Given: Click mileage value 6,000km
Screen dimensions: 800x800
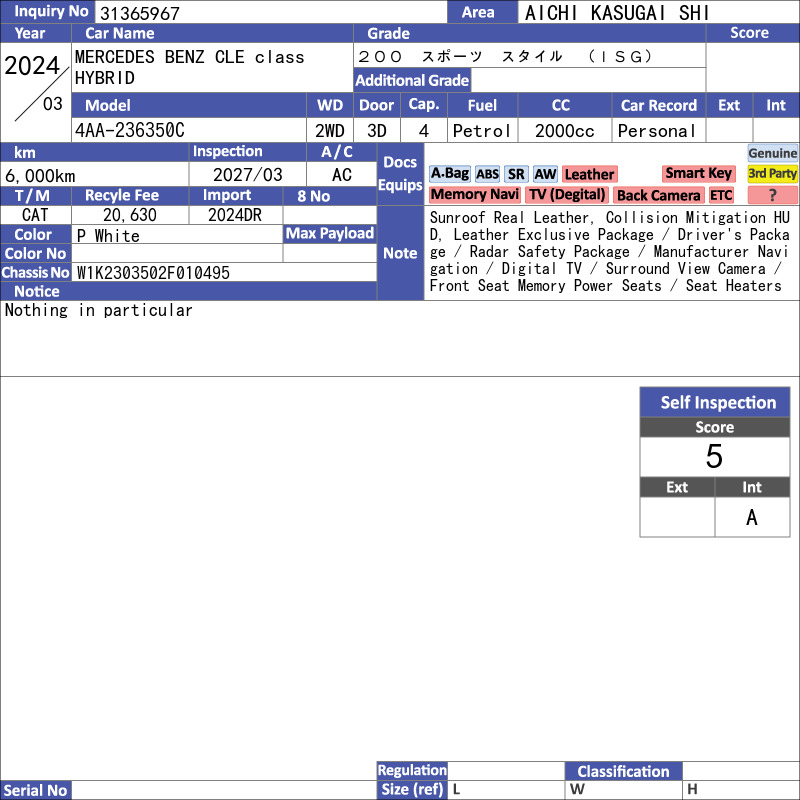Looking at the screenshot, I should pos(40,176).
